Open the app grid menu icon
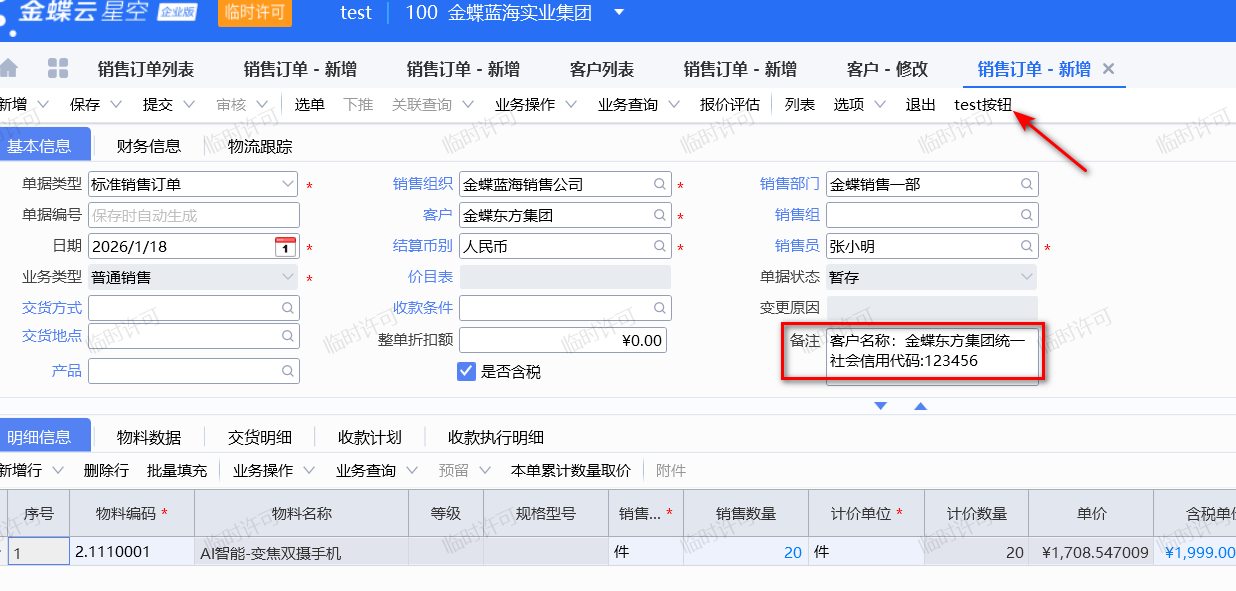The image size is (1236, 591). coord(58,68)
